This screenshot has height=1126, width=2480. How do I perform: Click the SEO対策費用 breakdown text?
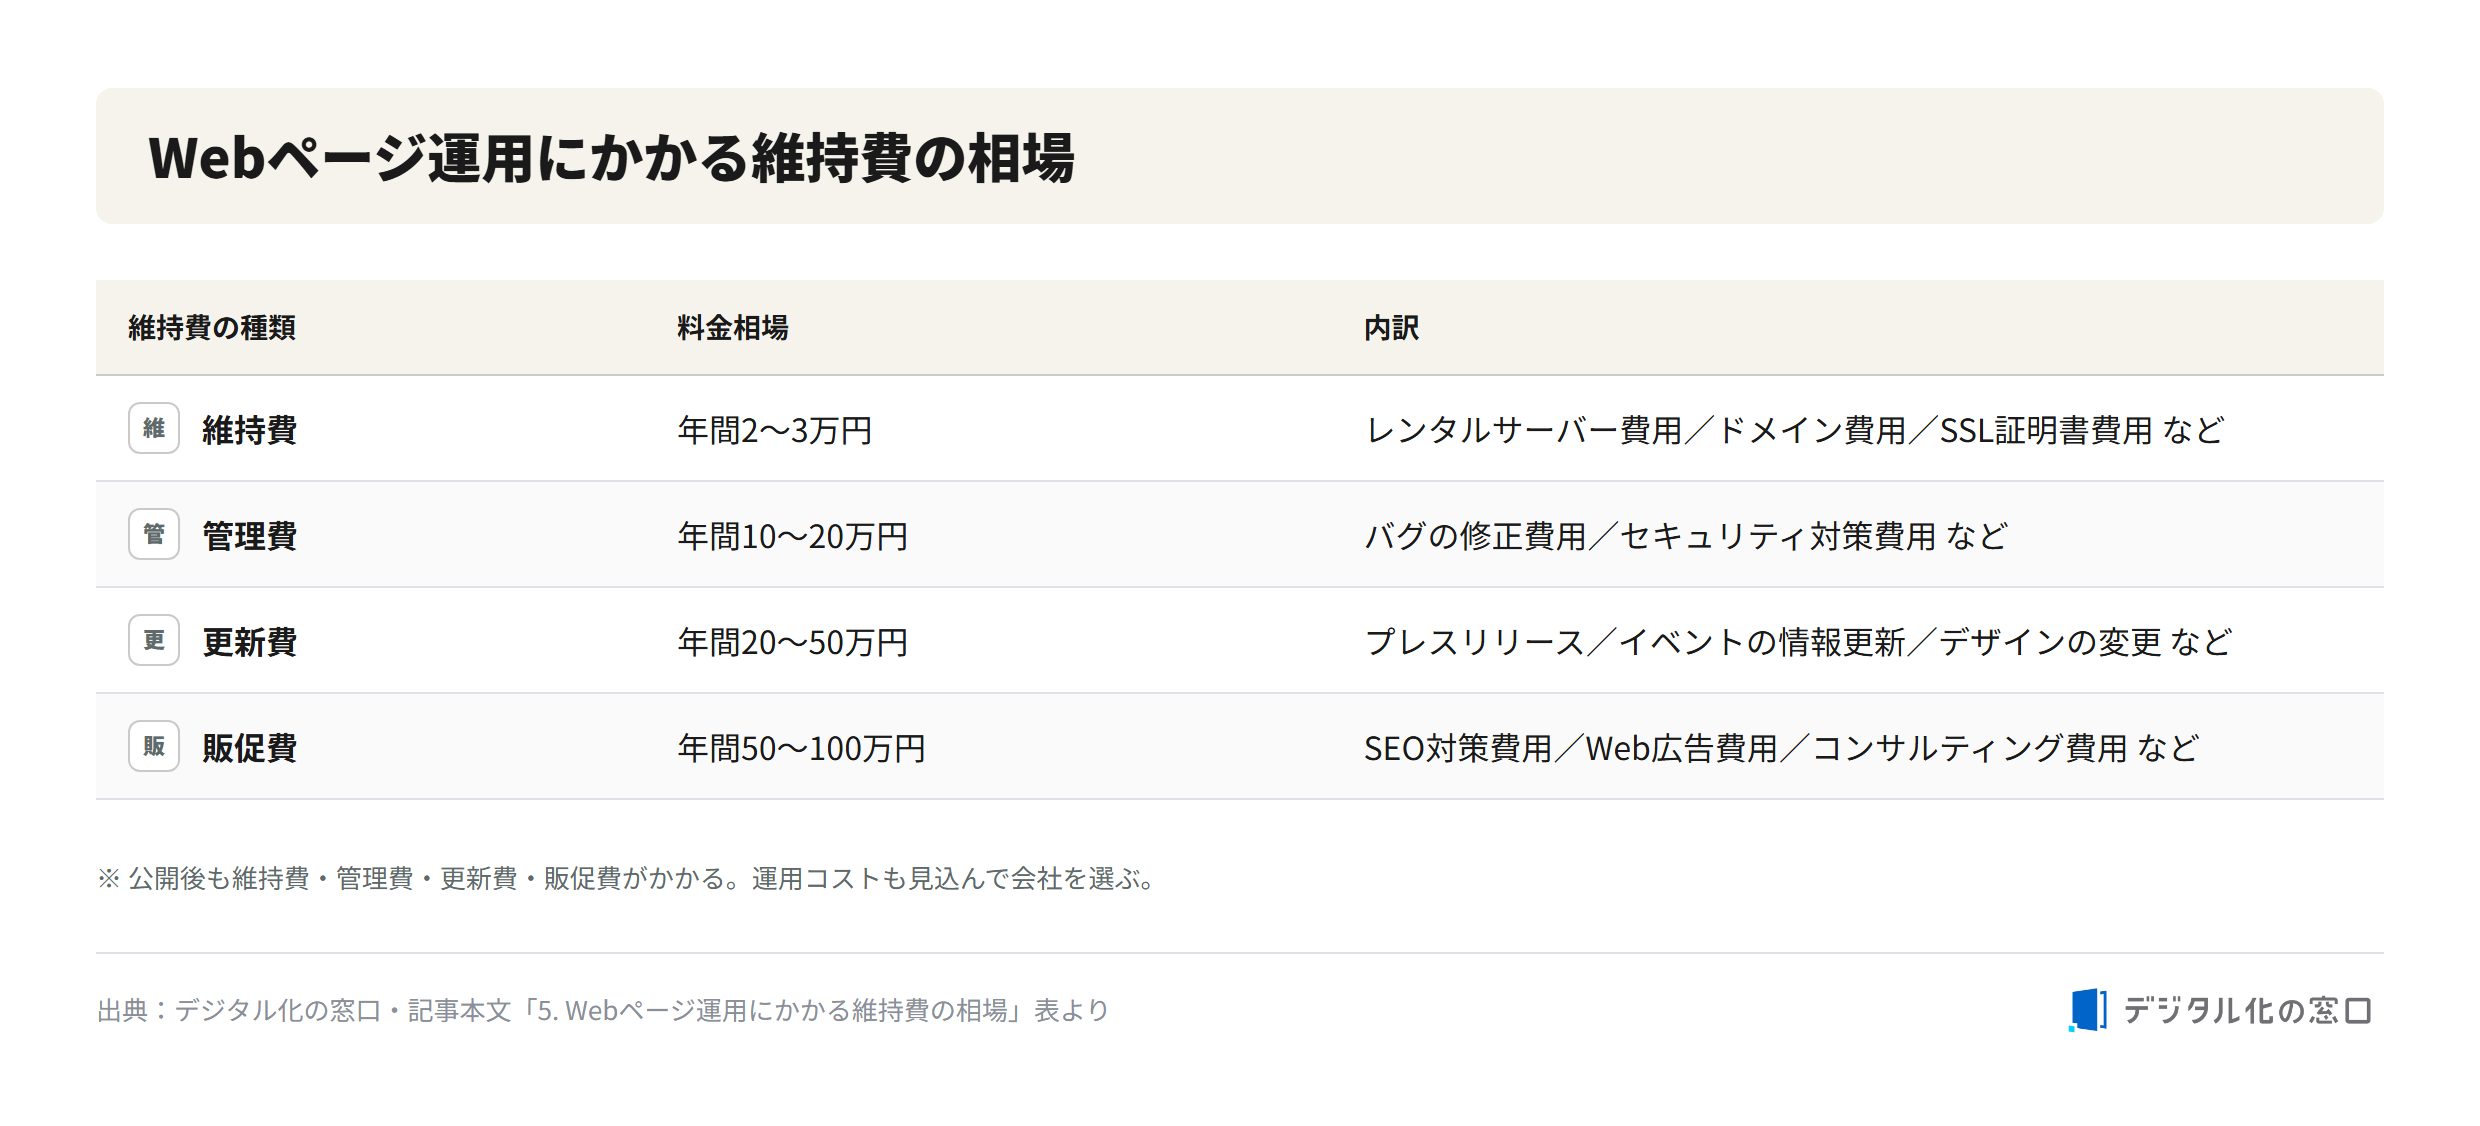click(1458, 748)
